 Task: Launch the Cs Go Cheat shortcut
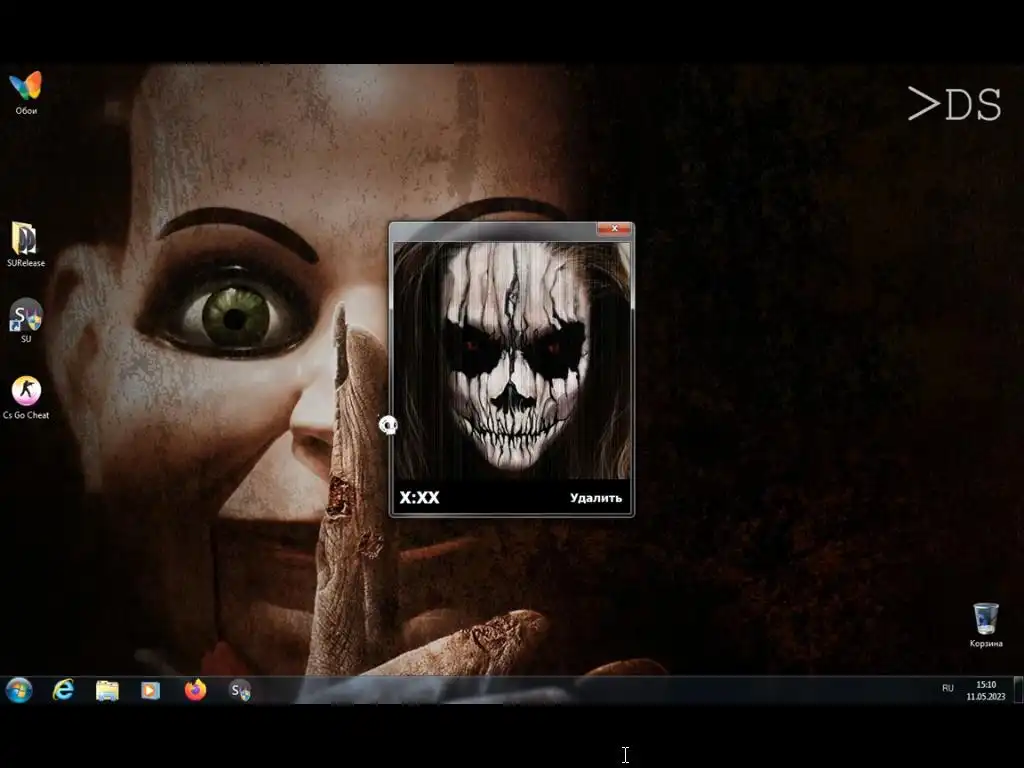click(x=26, y=396)
